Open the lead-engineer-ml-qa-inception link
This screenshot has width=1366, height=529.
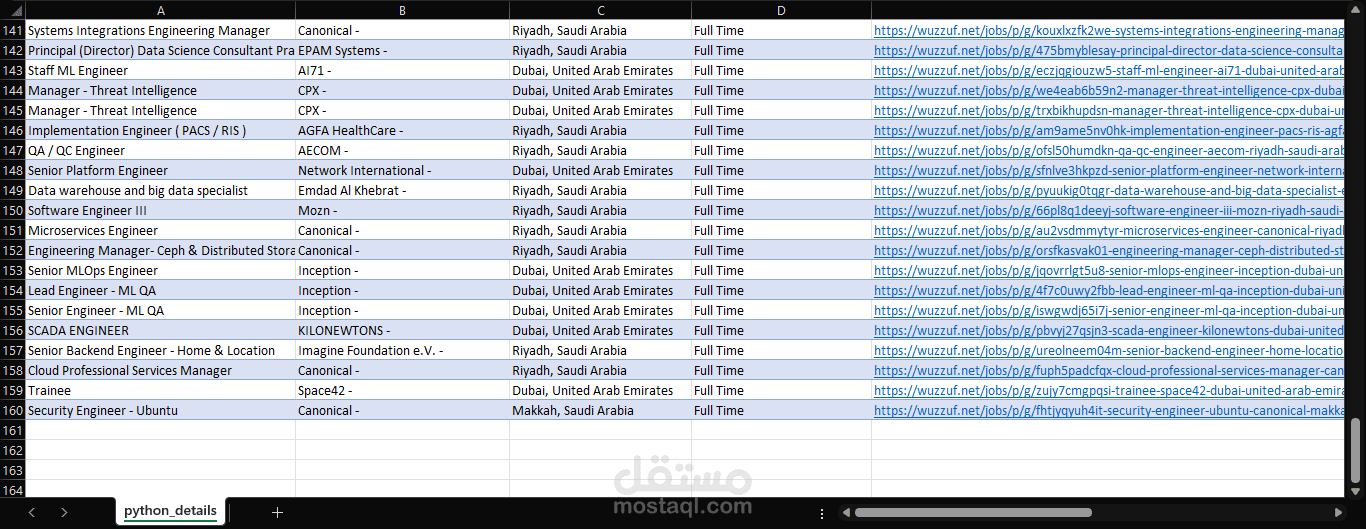pos(1109,290)
